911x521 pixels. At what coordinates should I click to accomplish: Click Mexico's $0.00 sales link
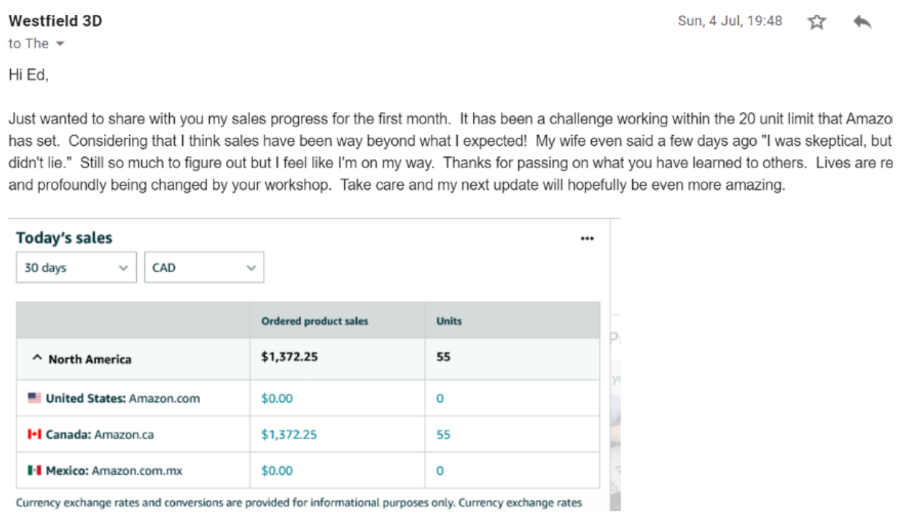coord(277,470)
